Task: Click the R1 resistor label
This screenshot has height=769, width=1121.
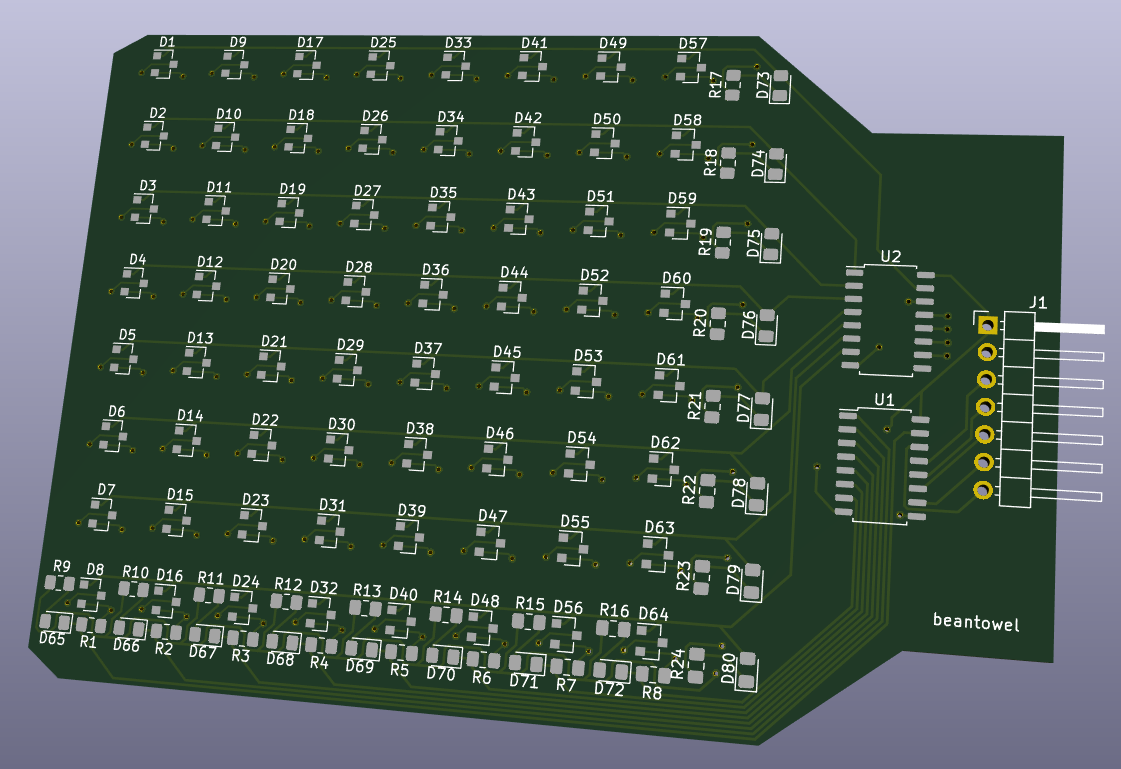Action: click(x=88, y=642)
